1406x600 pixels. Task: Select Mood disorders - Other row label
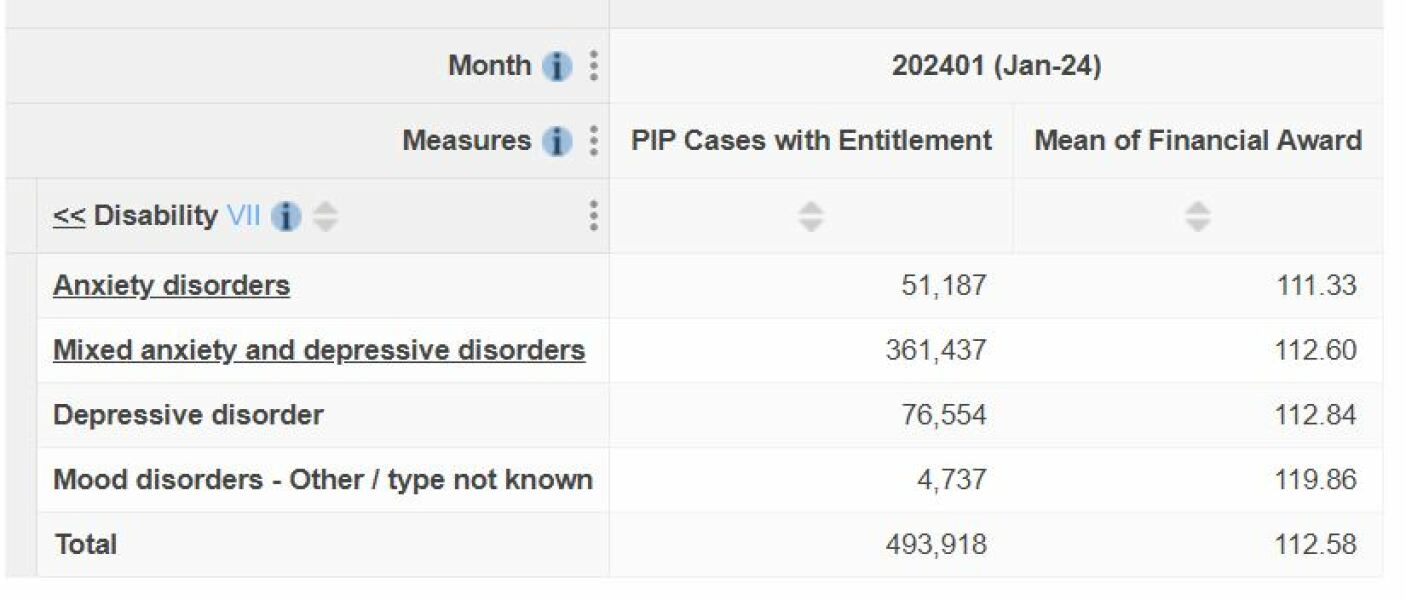[322, 480]
